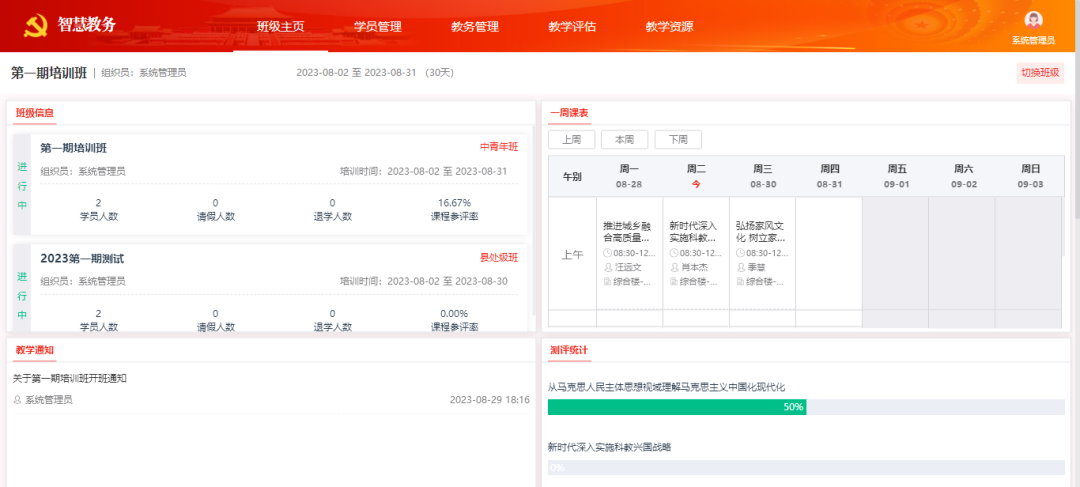Click location icon in 周一 course cell
The width and height of the screenshot is (1080, 487).
pos(607,282)
